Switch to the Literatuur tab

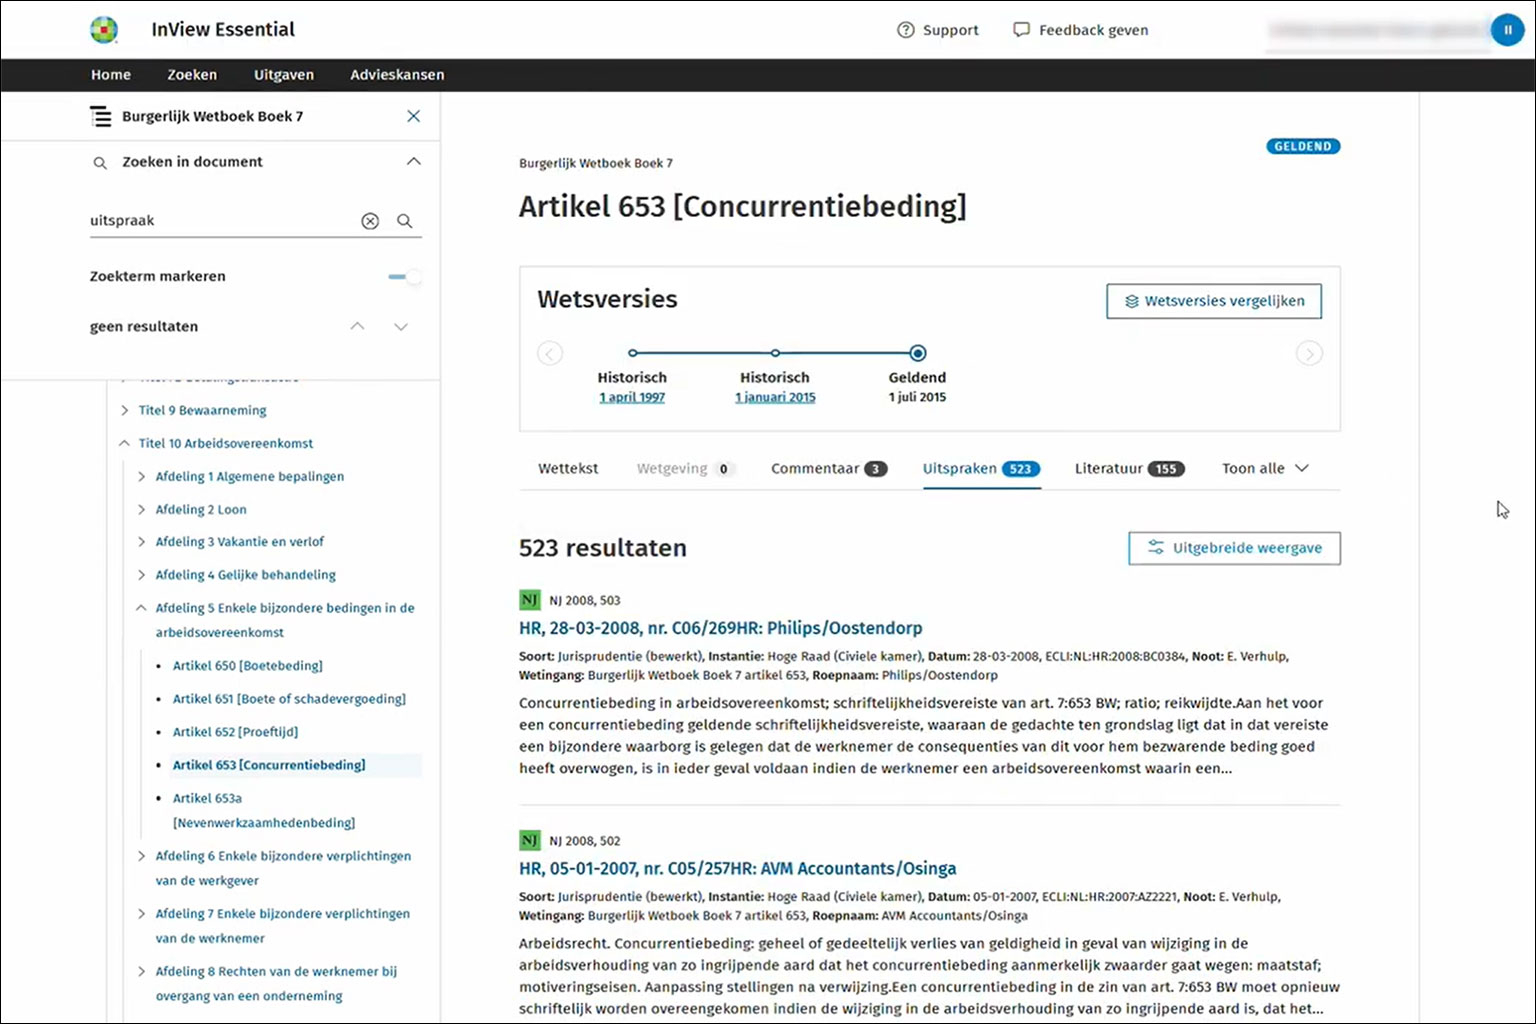pyautogui.click(x=1130, y=468)
